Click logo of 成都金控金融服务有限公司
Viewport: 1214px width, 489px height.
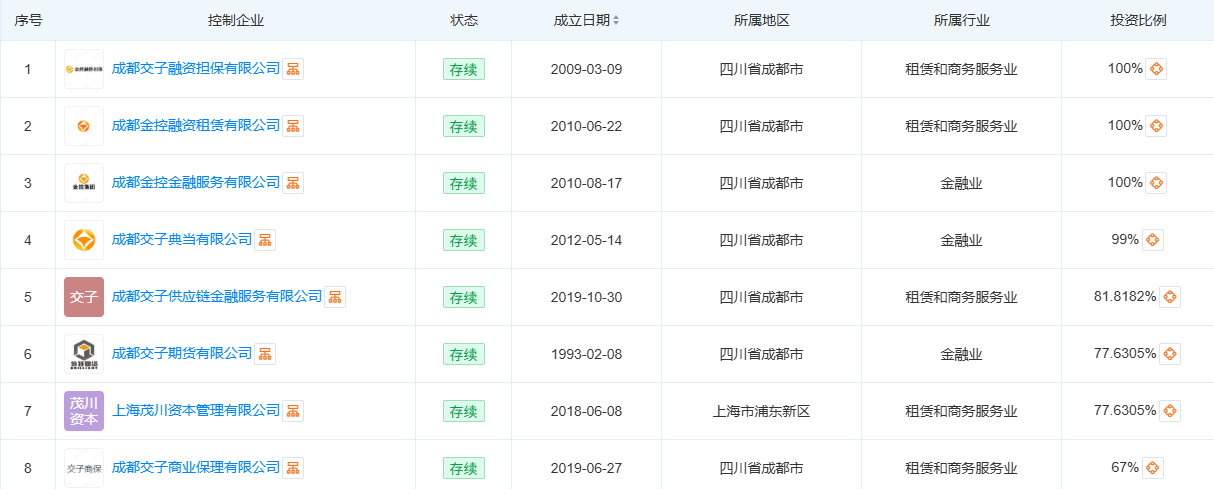coord(84,183)
